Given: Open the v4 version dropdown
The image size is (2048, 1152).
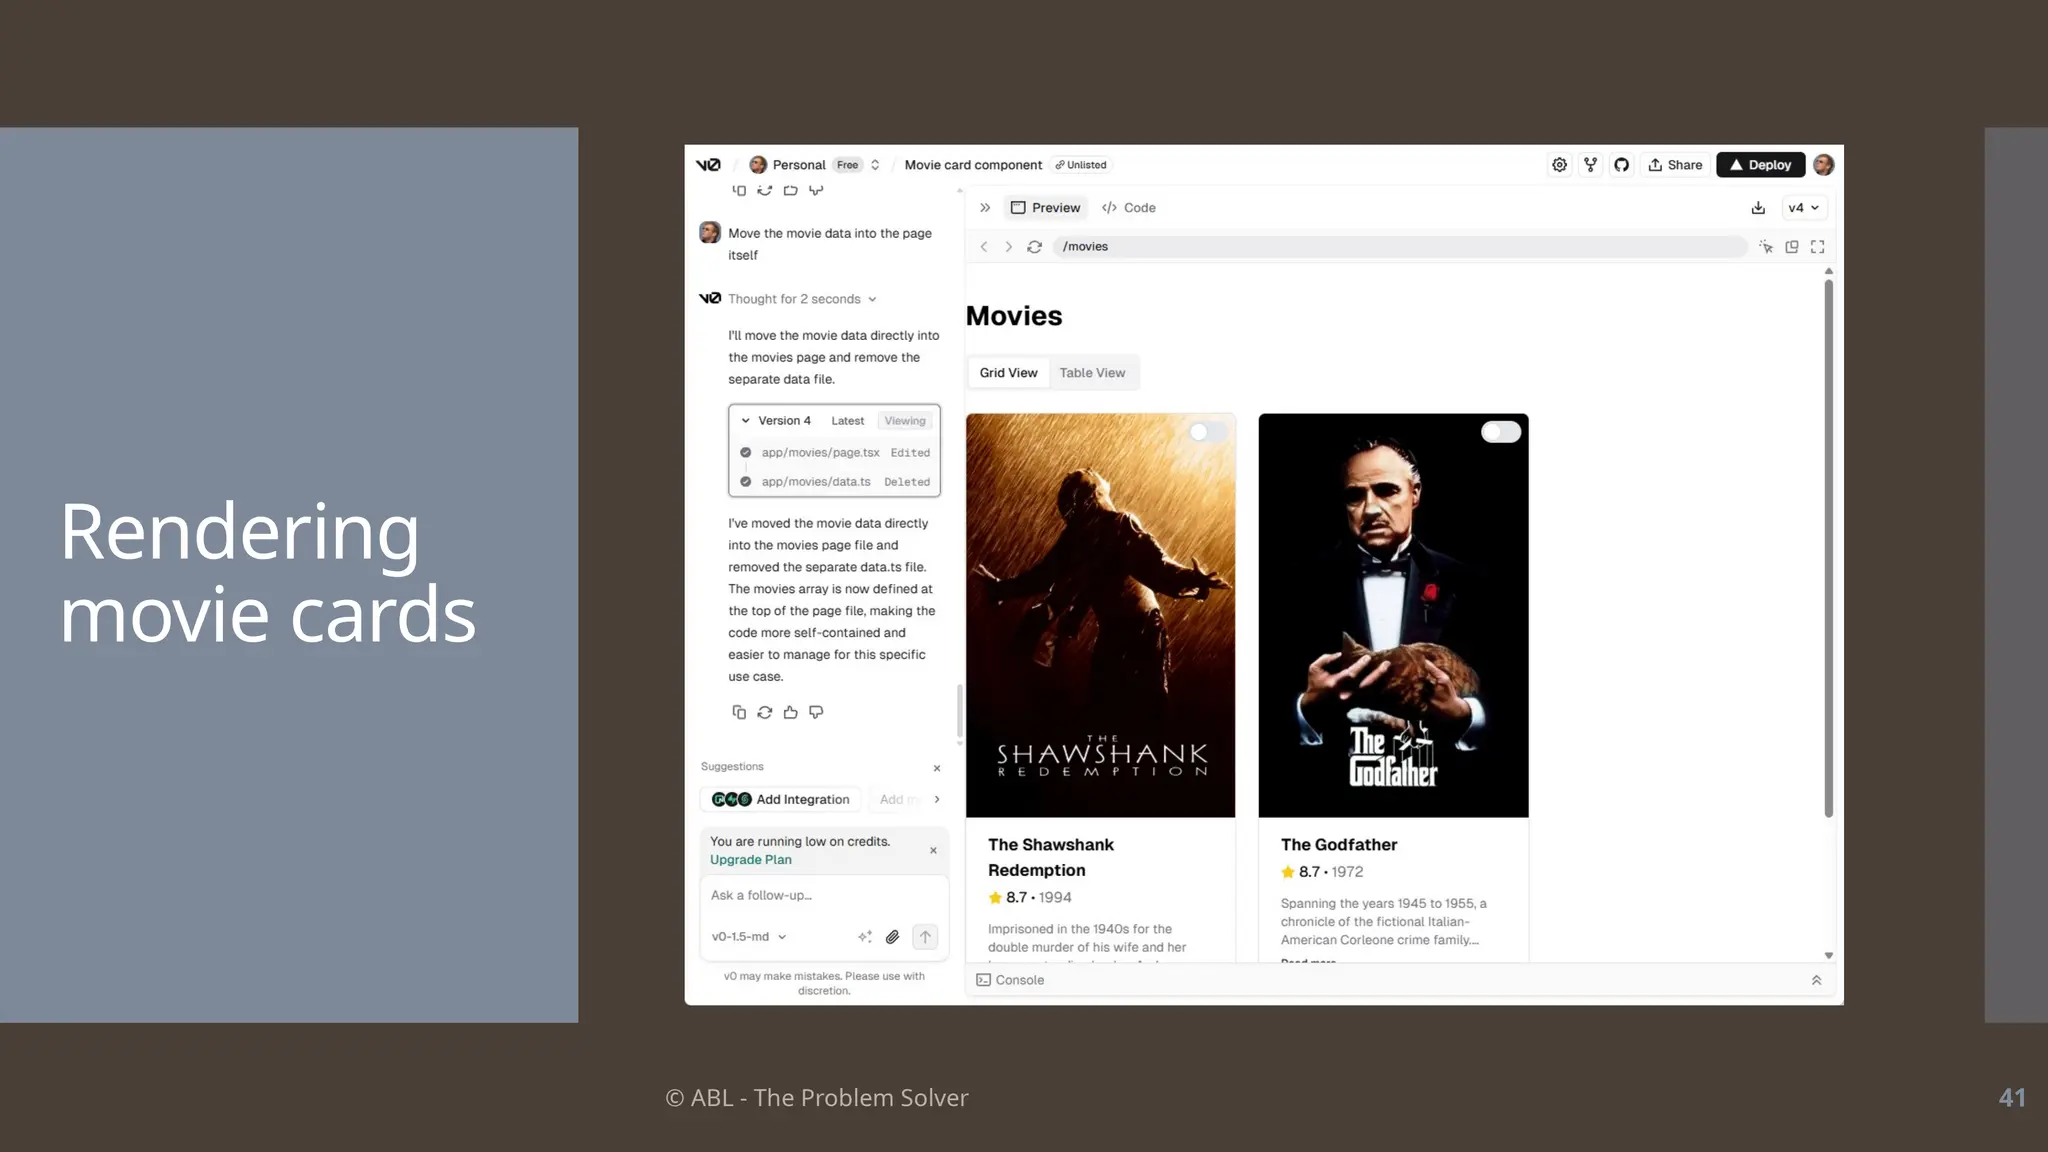Looking at the screenshot, I should point(1803,208).
